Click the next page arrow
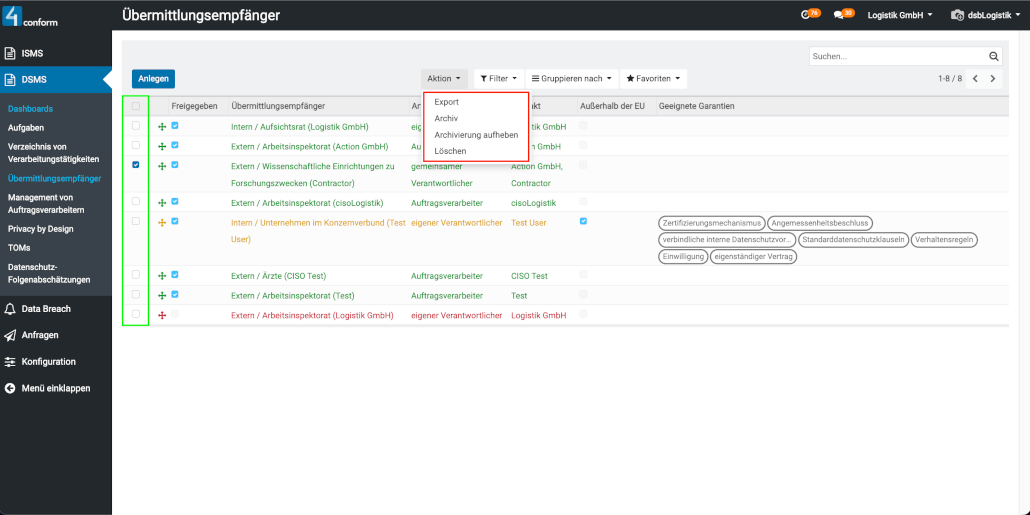1030x515 pixels. [993, 79]
